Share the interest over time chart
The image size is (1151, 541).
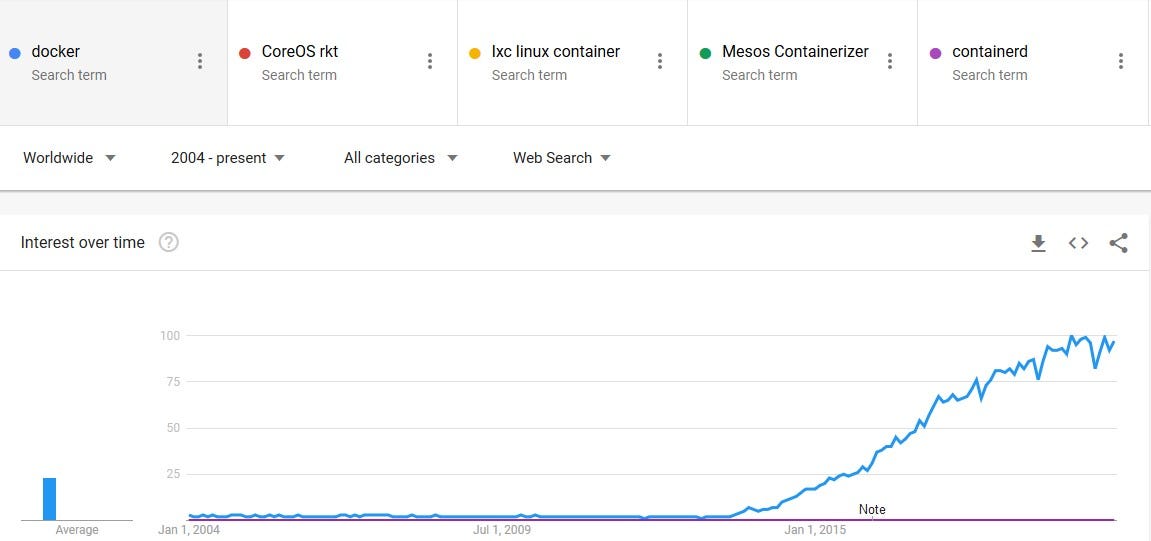click(x=1119, y=243)
